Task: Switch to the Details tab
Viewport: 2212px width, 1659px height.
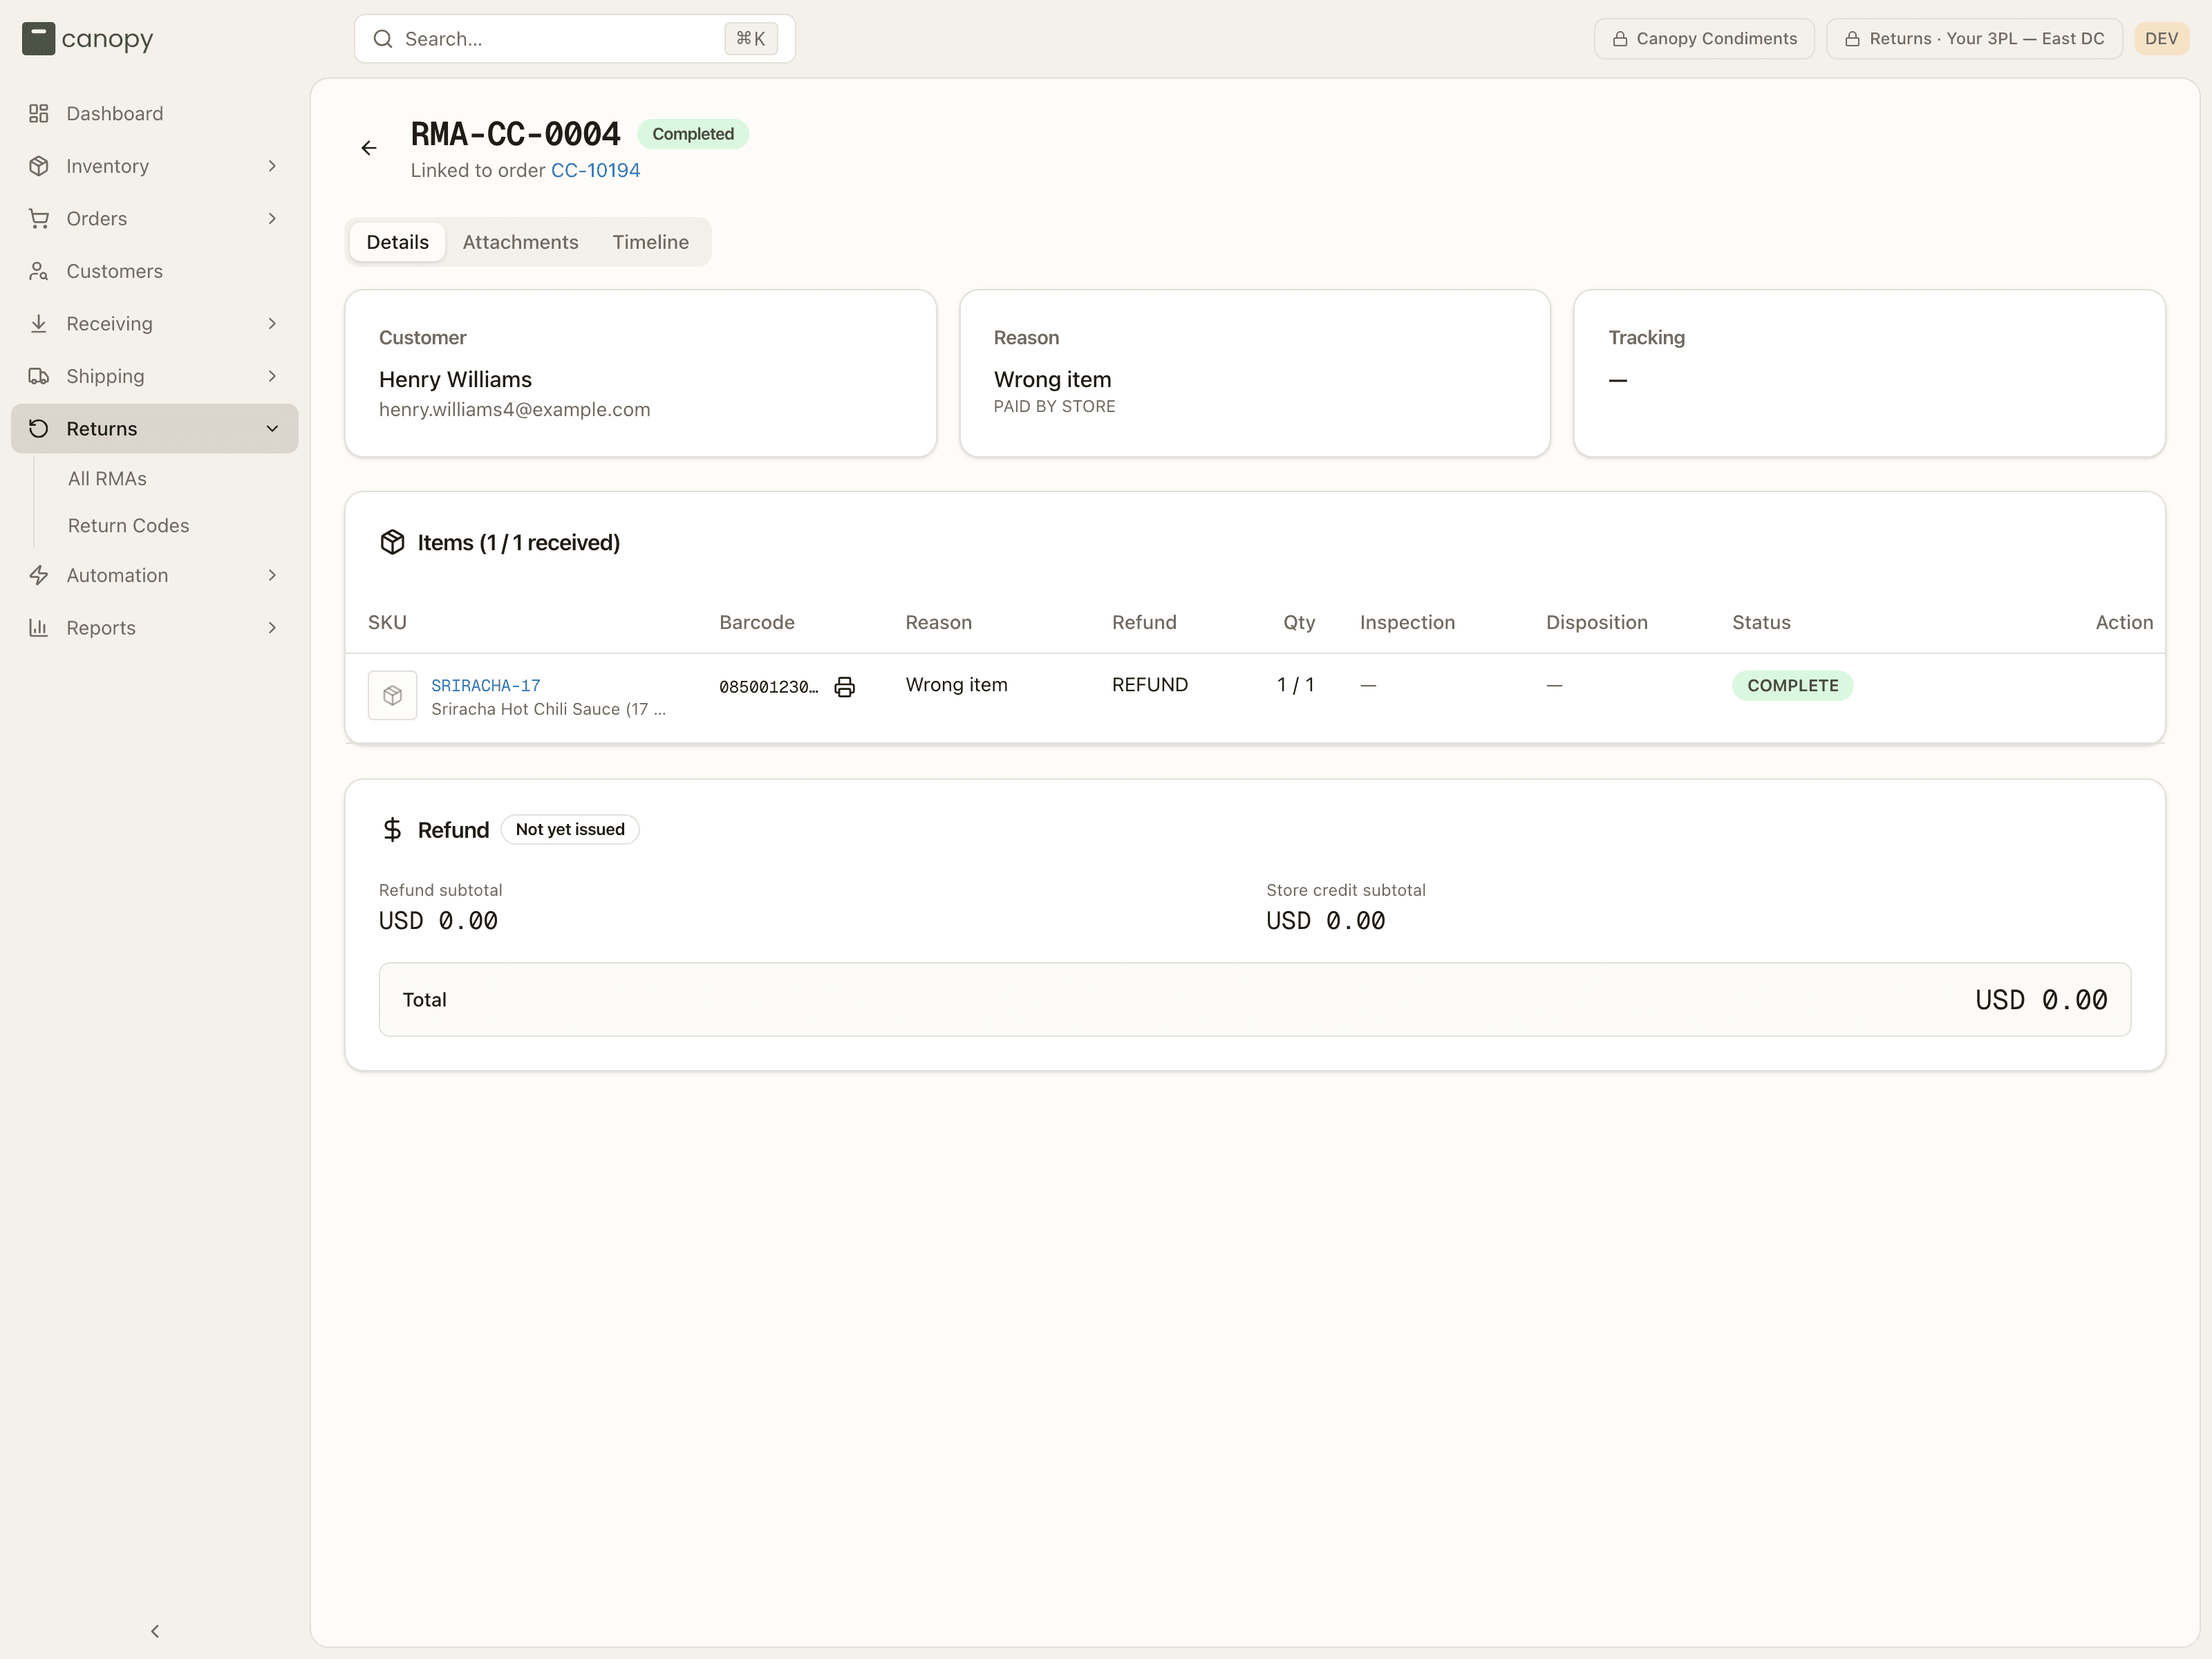Action: [x=397, y=242]
